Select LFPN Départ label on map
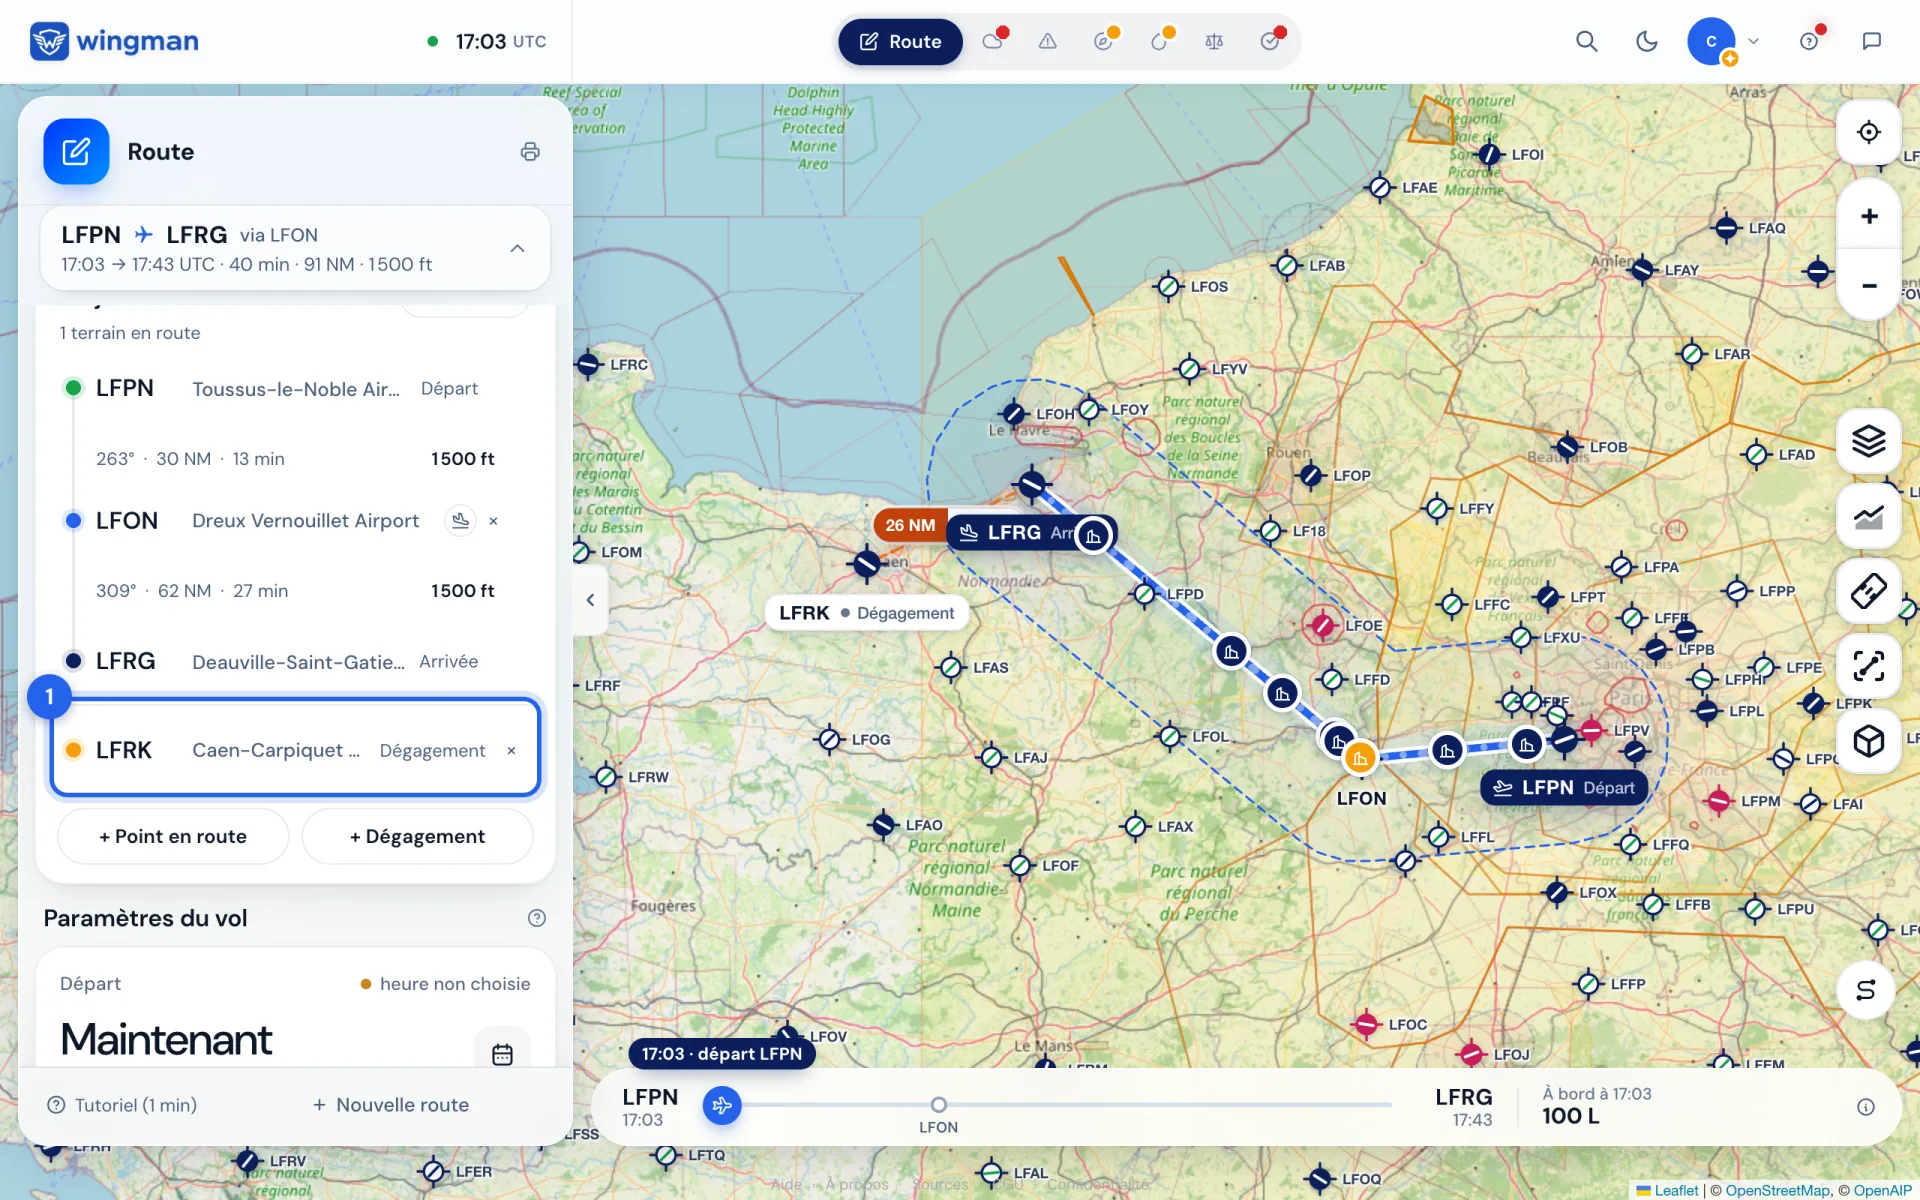1920x1200 pixels. (x=1563, y=788)
